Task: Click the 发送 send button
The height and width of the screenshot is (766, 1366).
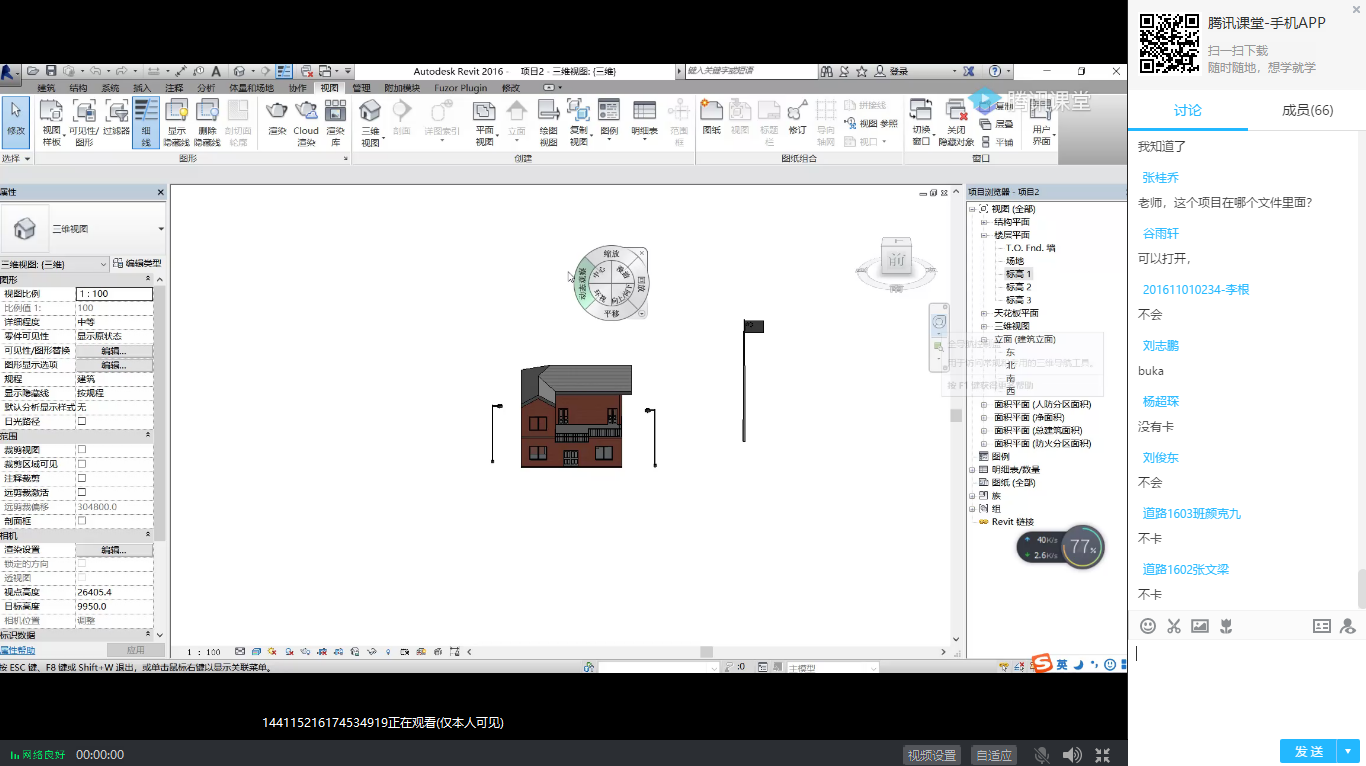Action: pyautogui.click(x=1309, y=751)
